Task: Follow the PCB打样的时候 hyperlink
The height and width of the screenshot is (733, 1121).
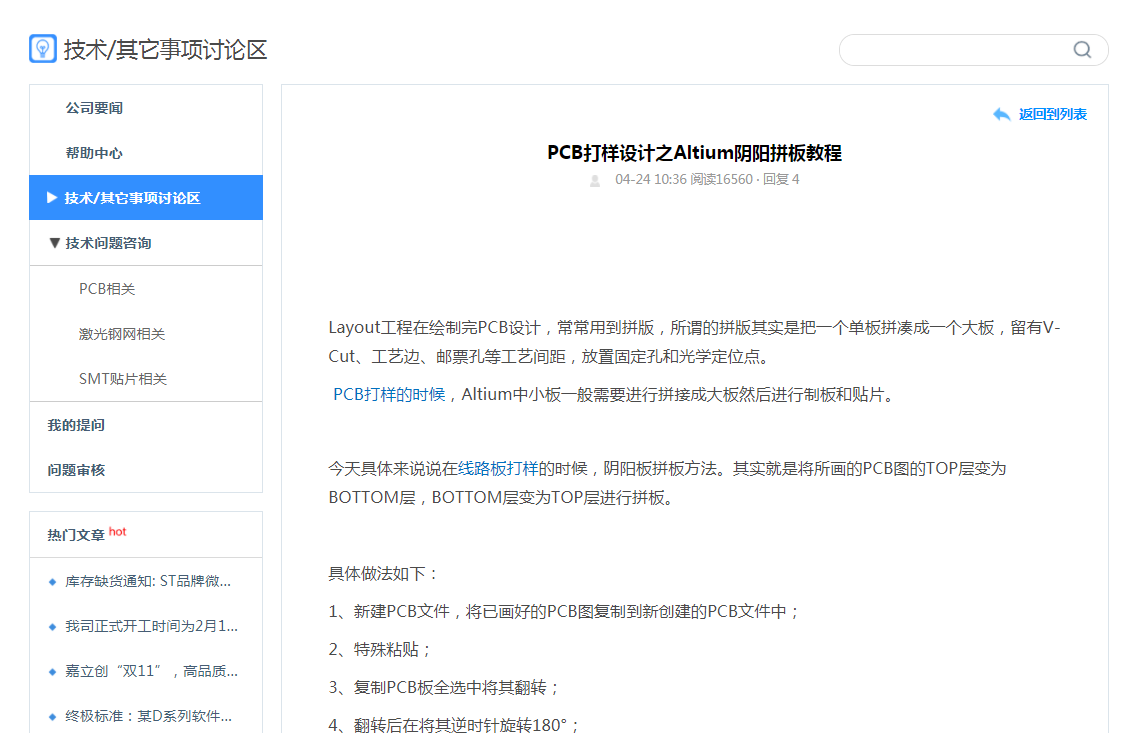Action: click(x=389, y=395)
